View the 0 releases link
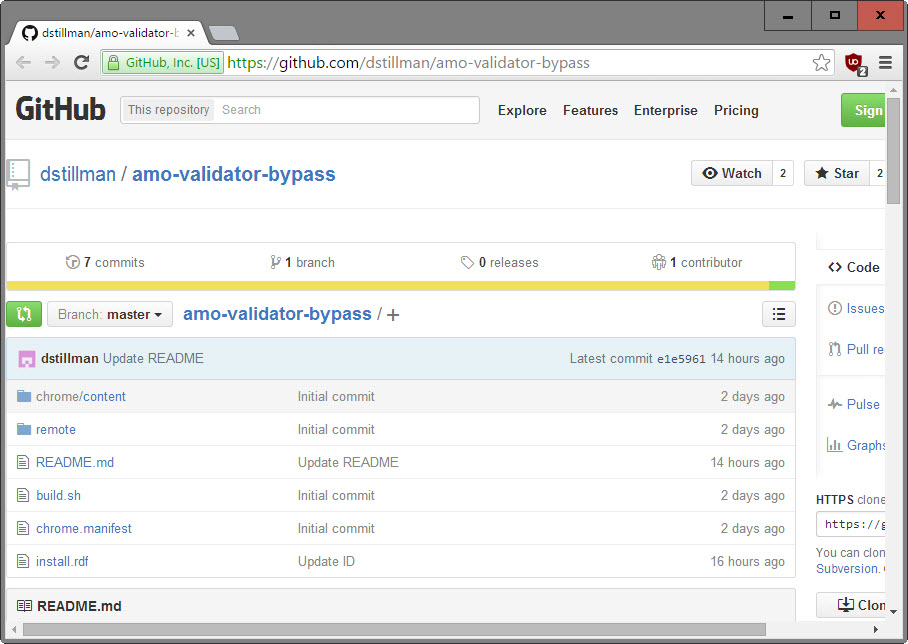Viewport: 908px width, 644px height. click(x=500, y=262)
